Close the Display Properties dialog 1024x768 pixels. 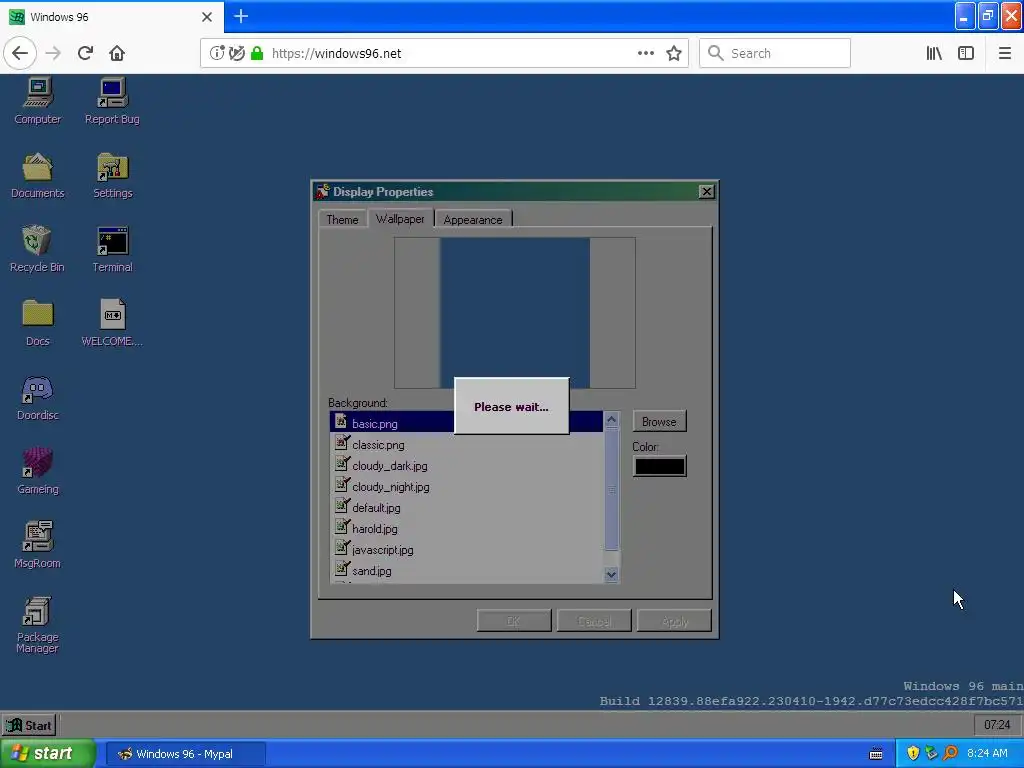tap(706, 191)
